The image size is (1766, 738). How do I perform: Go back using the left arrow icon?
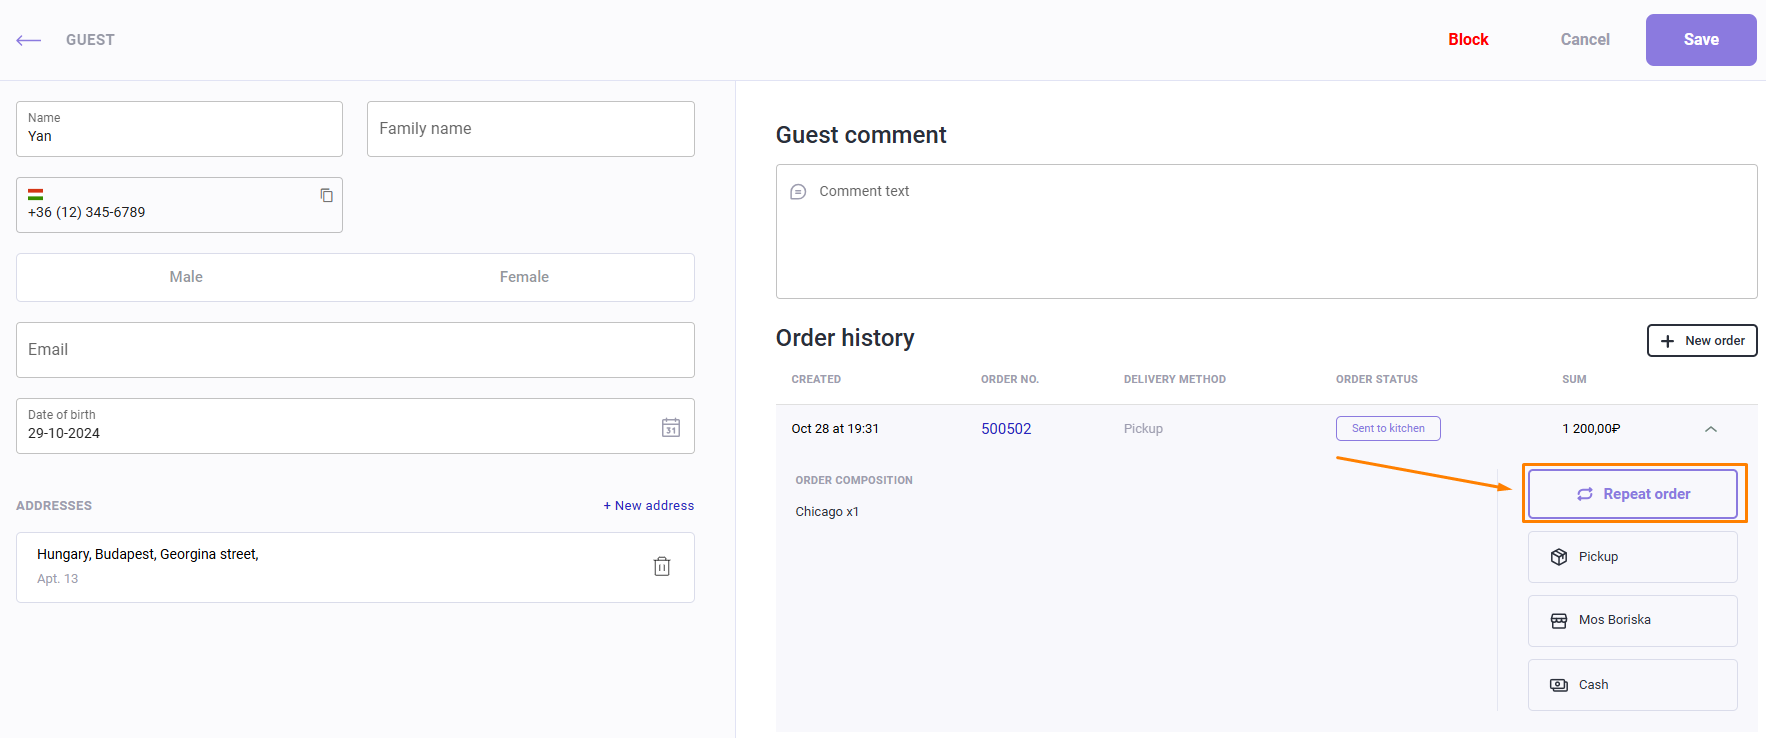coord(28,40)
